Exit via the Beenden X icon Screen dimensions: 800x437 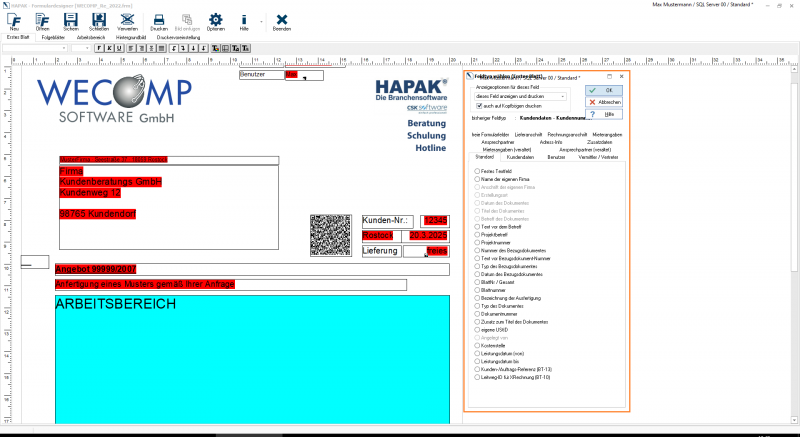[282, 21]
